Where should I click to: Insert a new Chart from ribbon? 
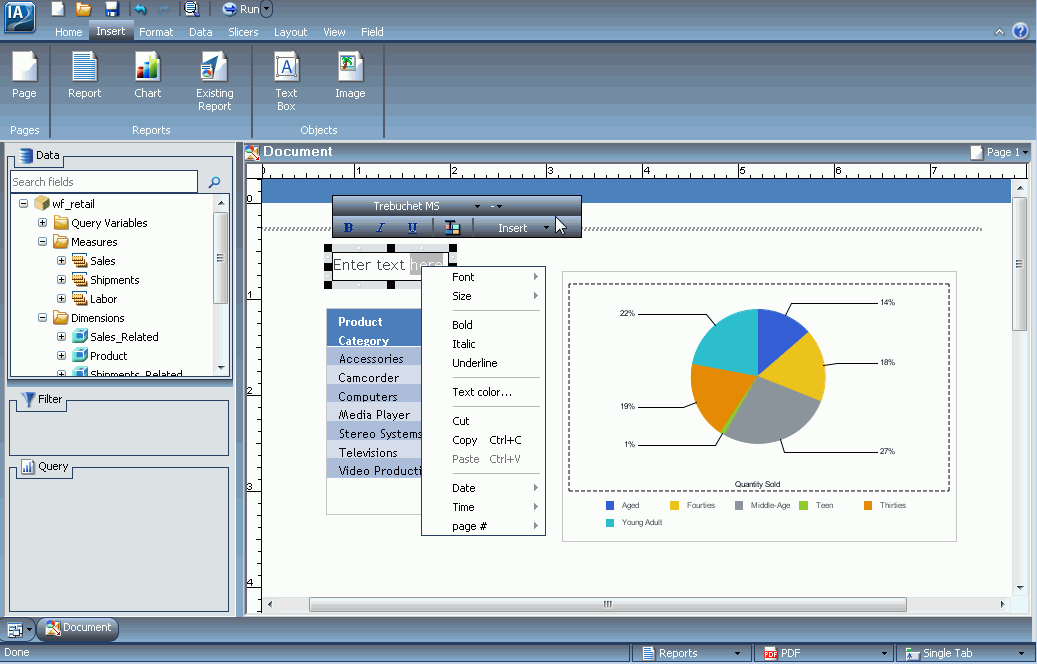147,75
